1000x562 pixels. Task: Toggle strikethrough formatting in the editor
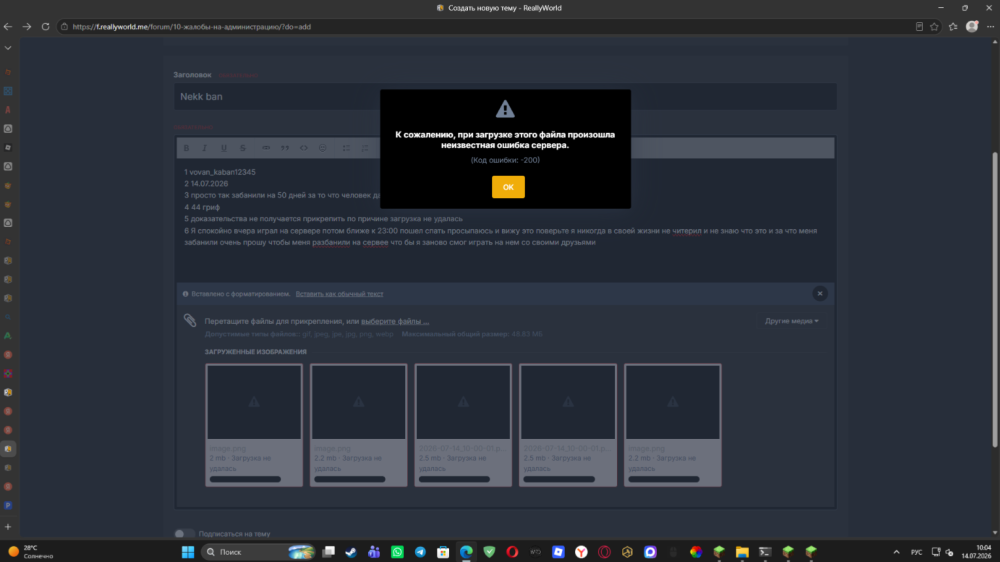[x=242, y=148]
